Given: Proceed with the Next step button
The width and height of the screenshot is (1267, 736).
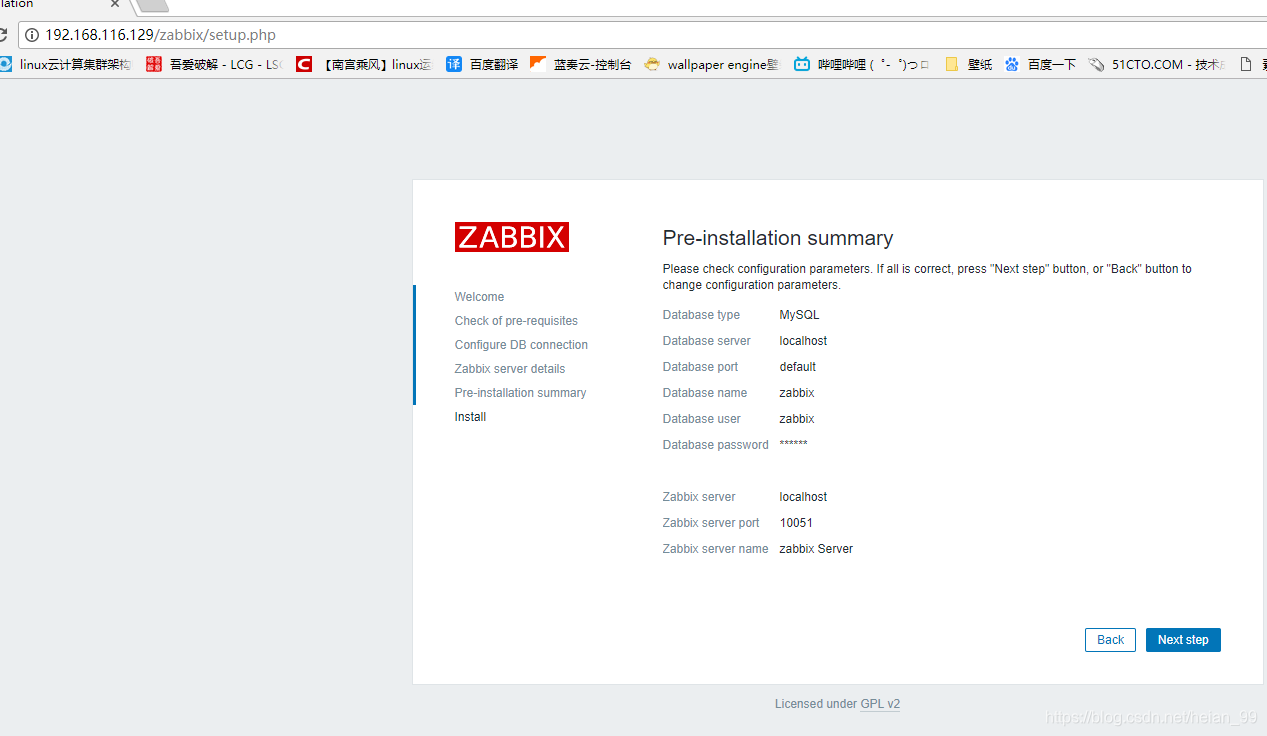Looking at the screenshot, I should pyautogui.click(x=1183, y=640).
